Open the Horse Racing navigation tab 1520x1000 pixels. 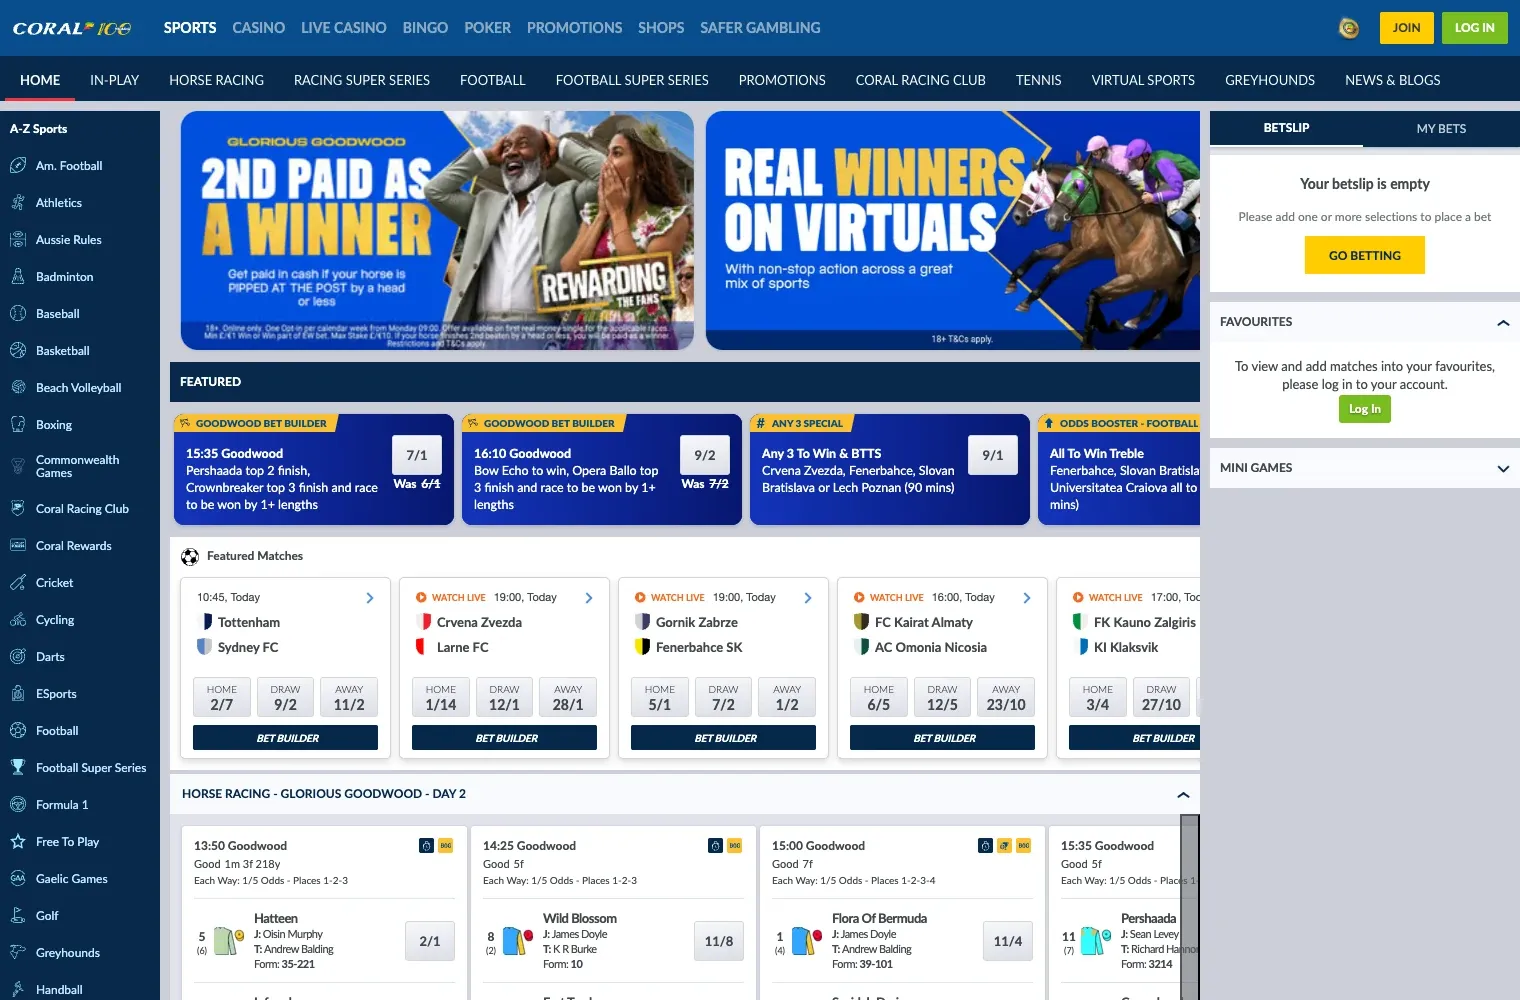click(216, 80)
